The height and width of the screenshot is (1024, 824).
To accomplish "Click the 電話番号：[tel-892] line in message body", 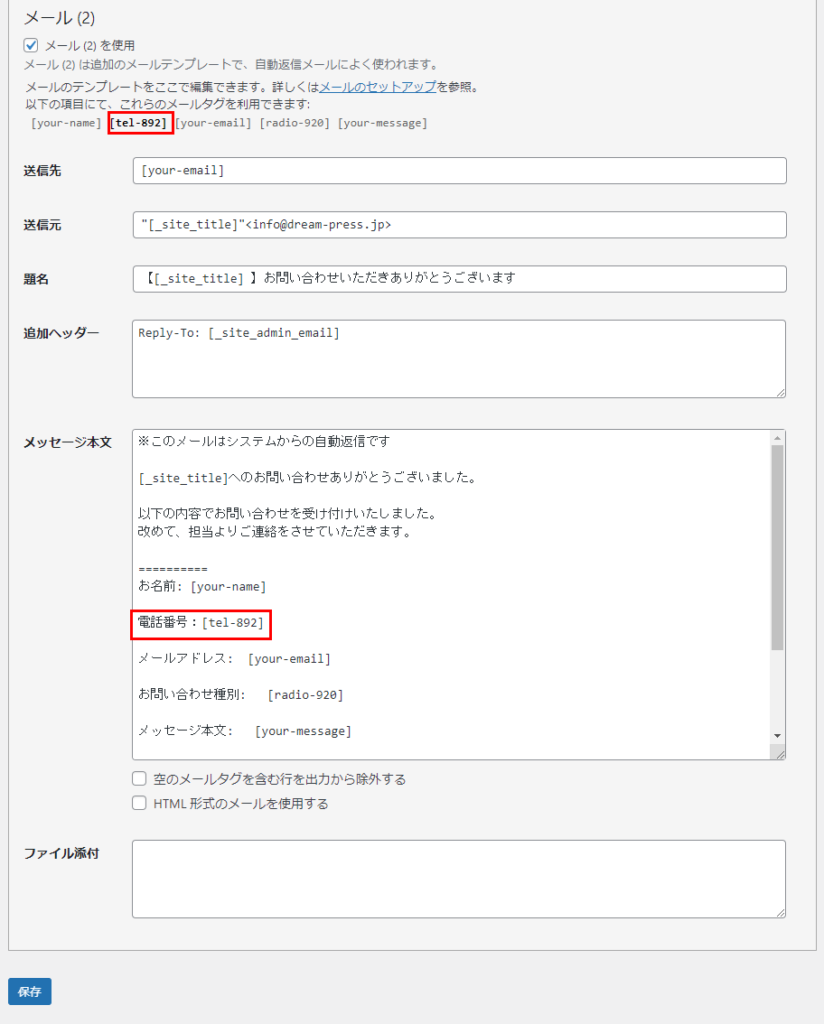I will [201, 623].
